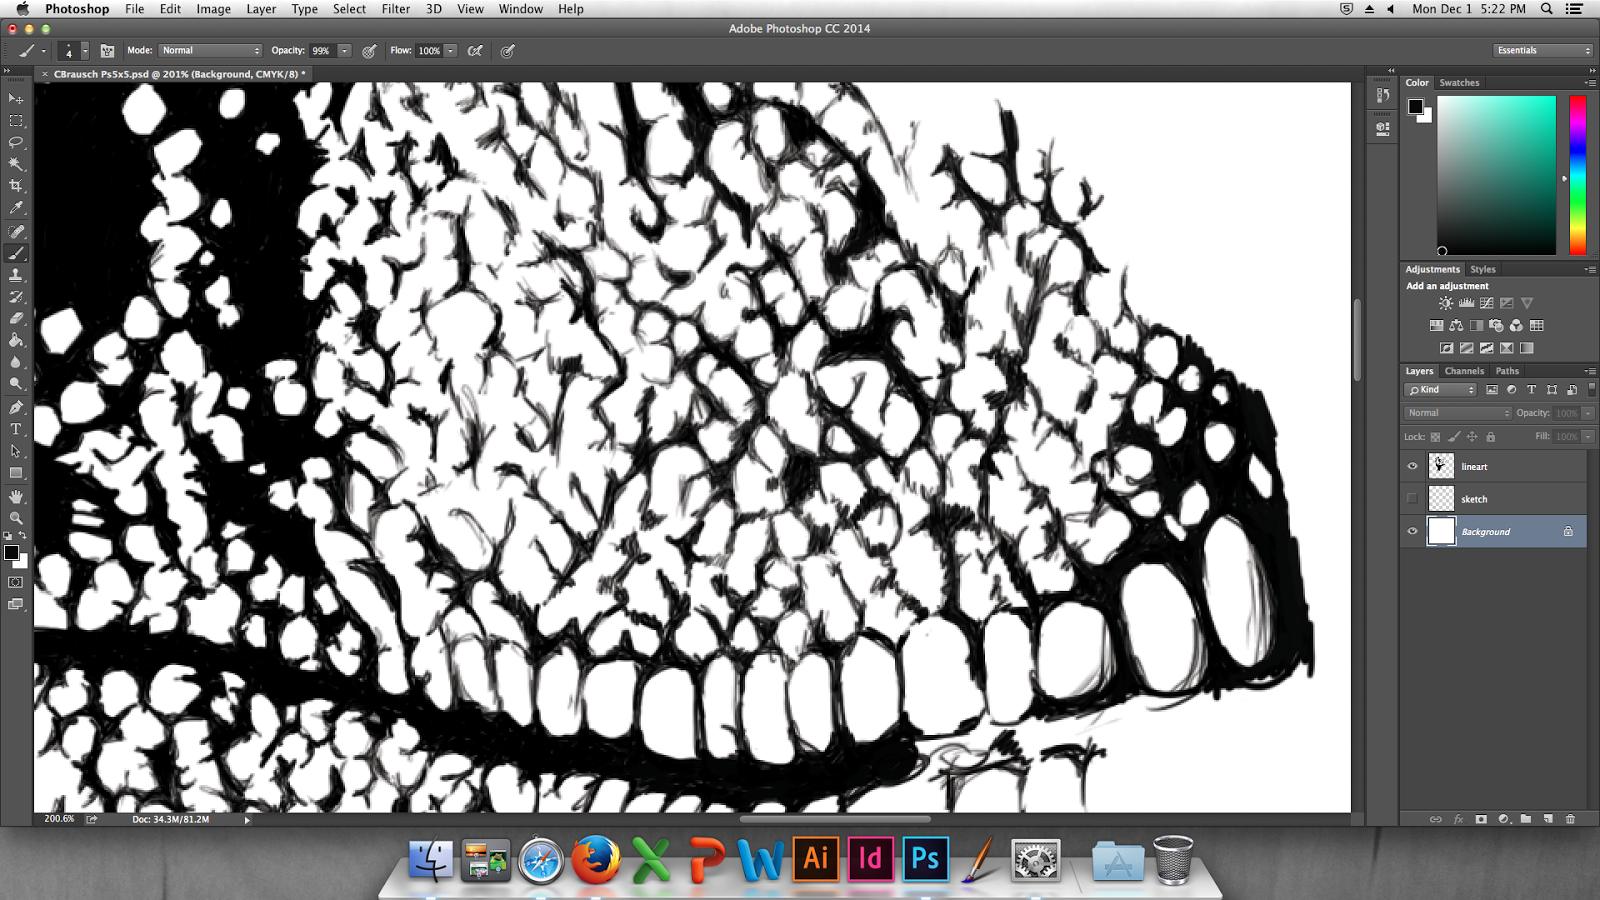This screenshot has height=900, width=1600.
Task: Toggle pressure for brush size
Action: (x=508, y=51)
